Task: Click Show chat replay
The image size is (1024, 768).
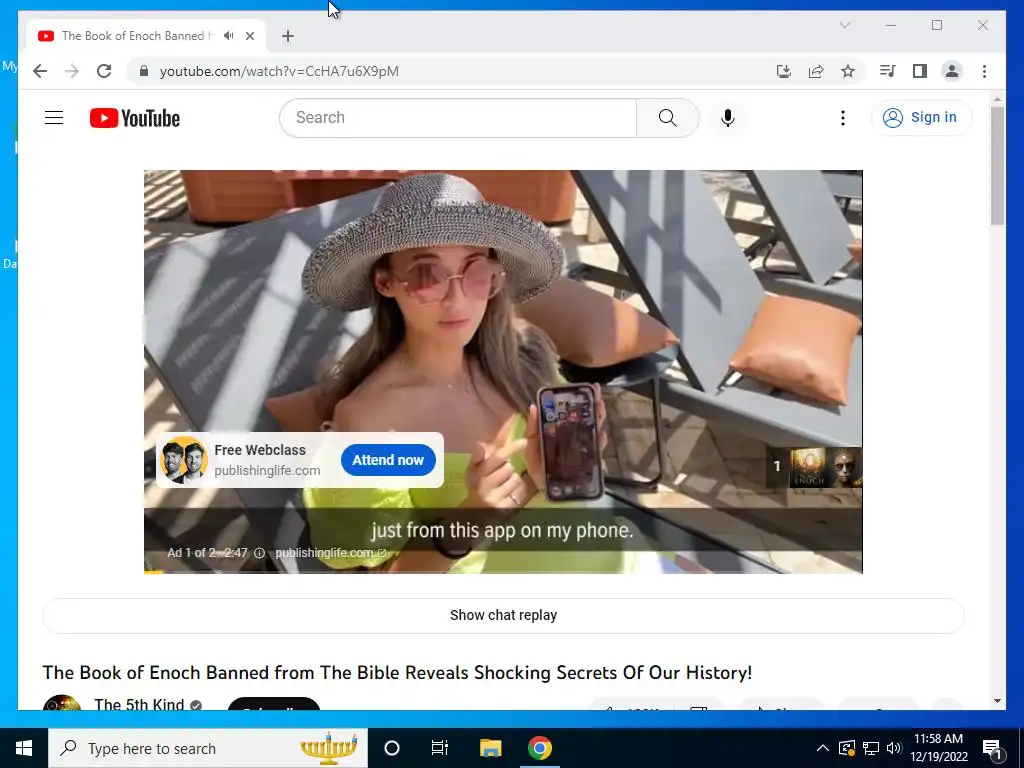Action: pos(503,615)
